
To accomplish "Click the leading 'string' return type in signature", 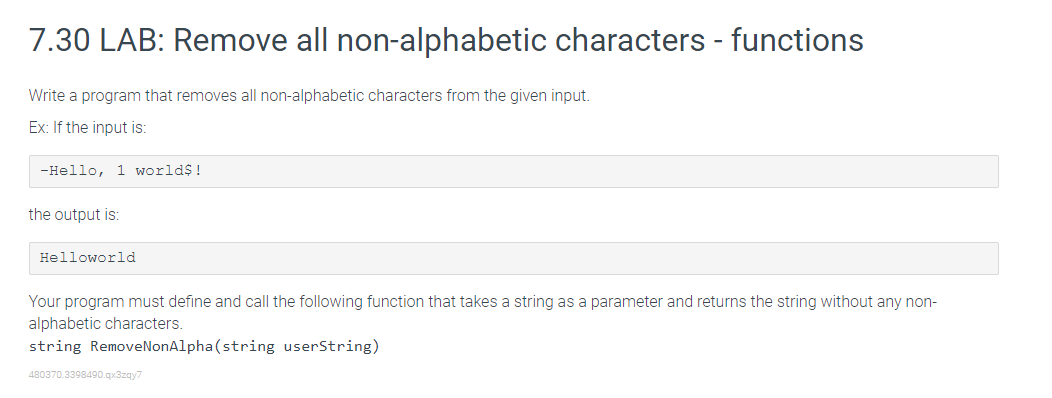I will tap(55, 347).
